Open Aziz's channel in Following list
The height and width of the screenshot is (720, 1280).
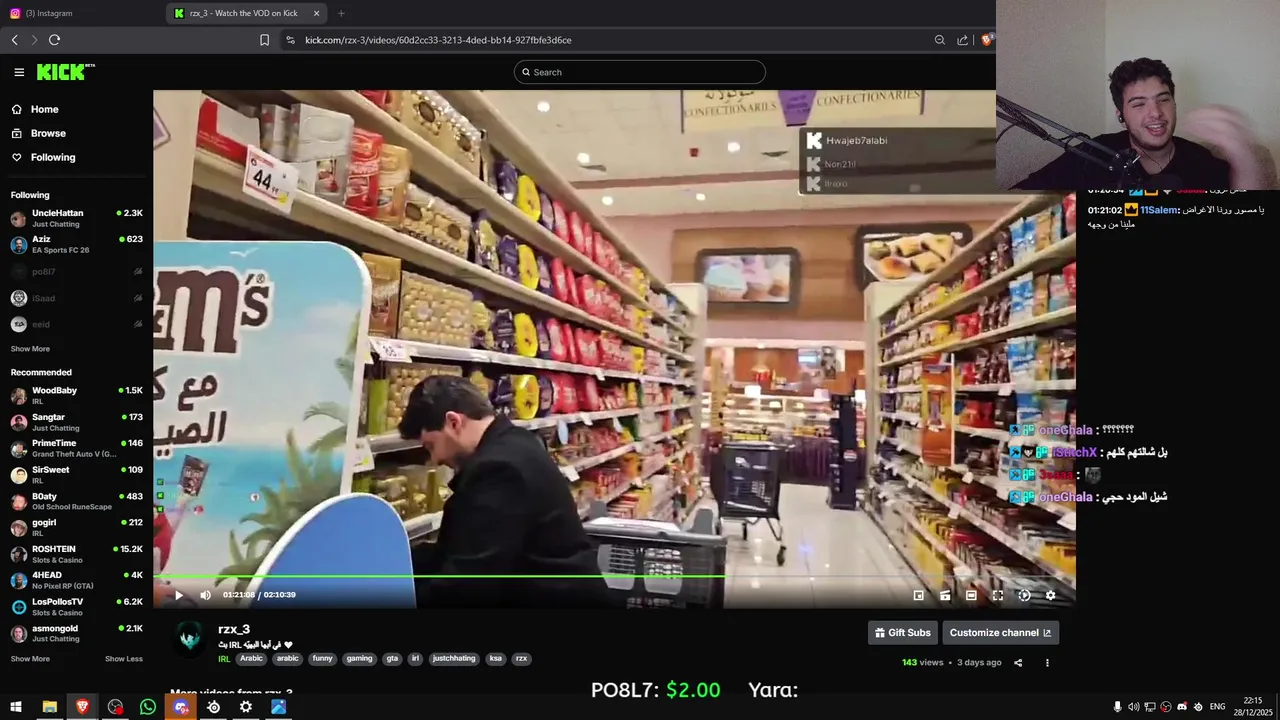77,245
